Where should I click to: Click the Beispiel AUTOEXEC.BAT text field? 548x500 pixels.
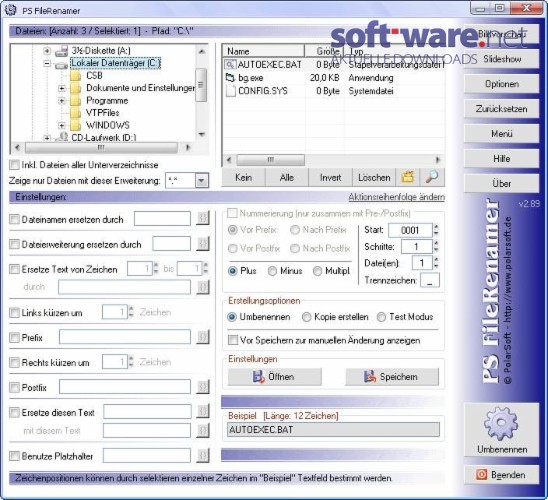click(333, 430)
